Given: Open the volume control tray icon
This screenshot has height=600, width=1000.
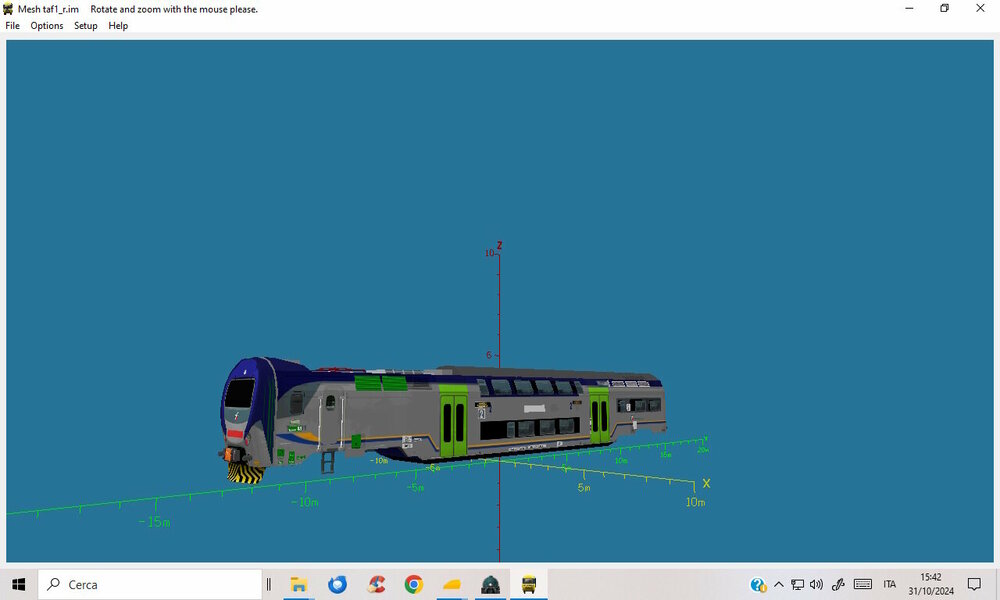Looking at the screenshot, I should click(x=816, y=584).
